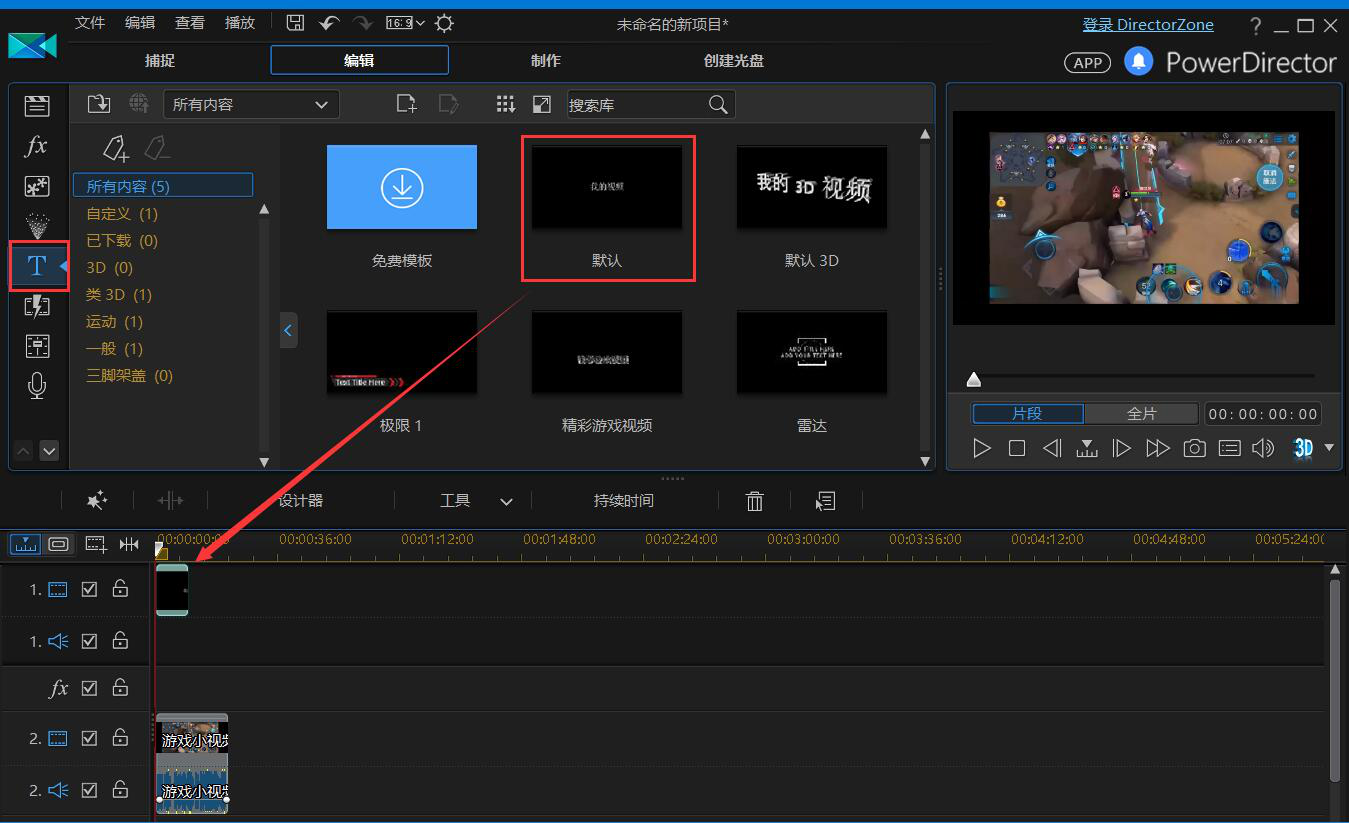1349x823 pixels.
Task: Toggle checkbox for video track 1
Action: (89, 590)
